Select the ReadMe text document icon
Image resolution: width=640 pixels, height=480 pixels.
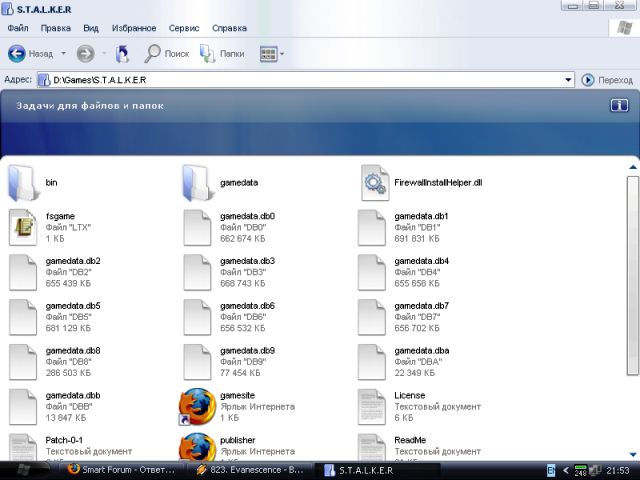tap(371, 448)
